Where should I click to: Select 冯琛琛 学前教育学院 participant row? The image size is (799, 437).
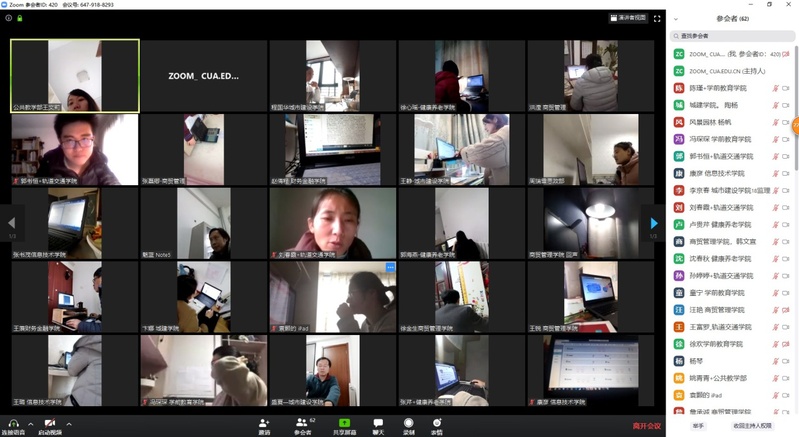(731, 139)
